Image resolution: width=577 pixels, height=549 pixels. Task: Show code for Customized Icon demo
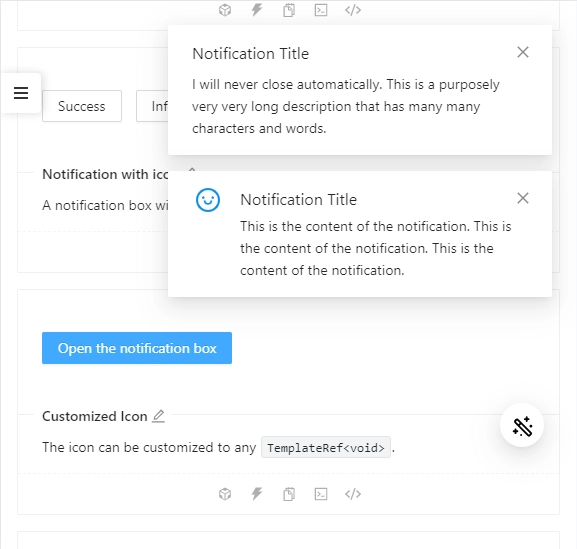click(353, 494)
